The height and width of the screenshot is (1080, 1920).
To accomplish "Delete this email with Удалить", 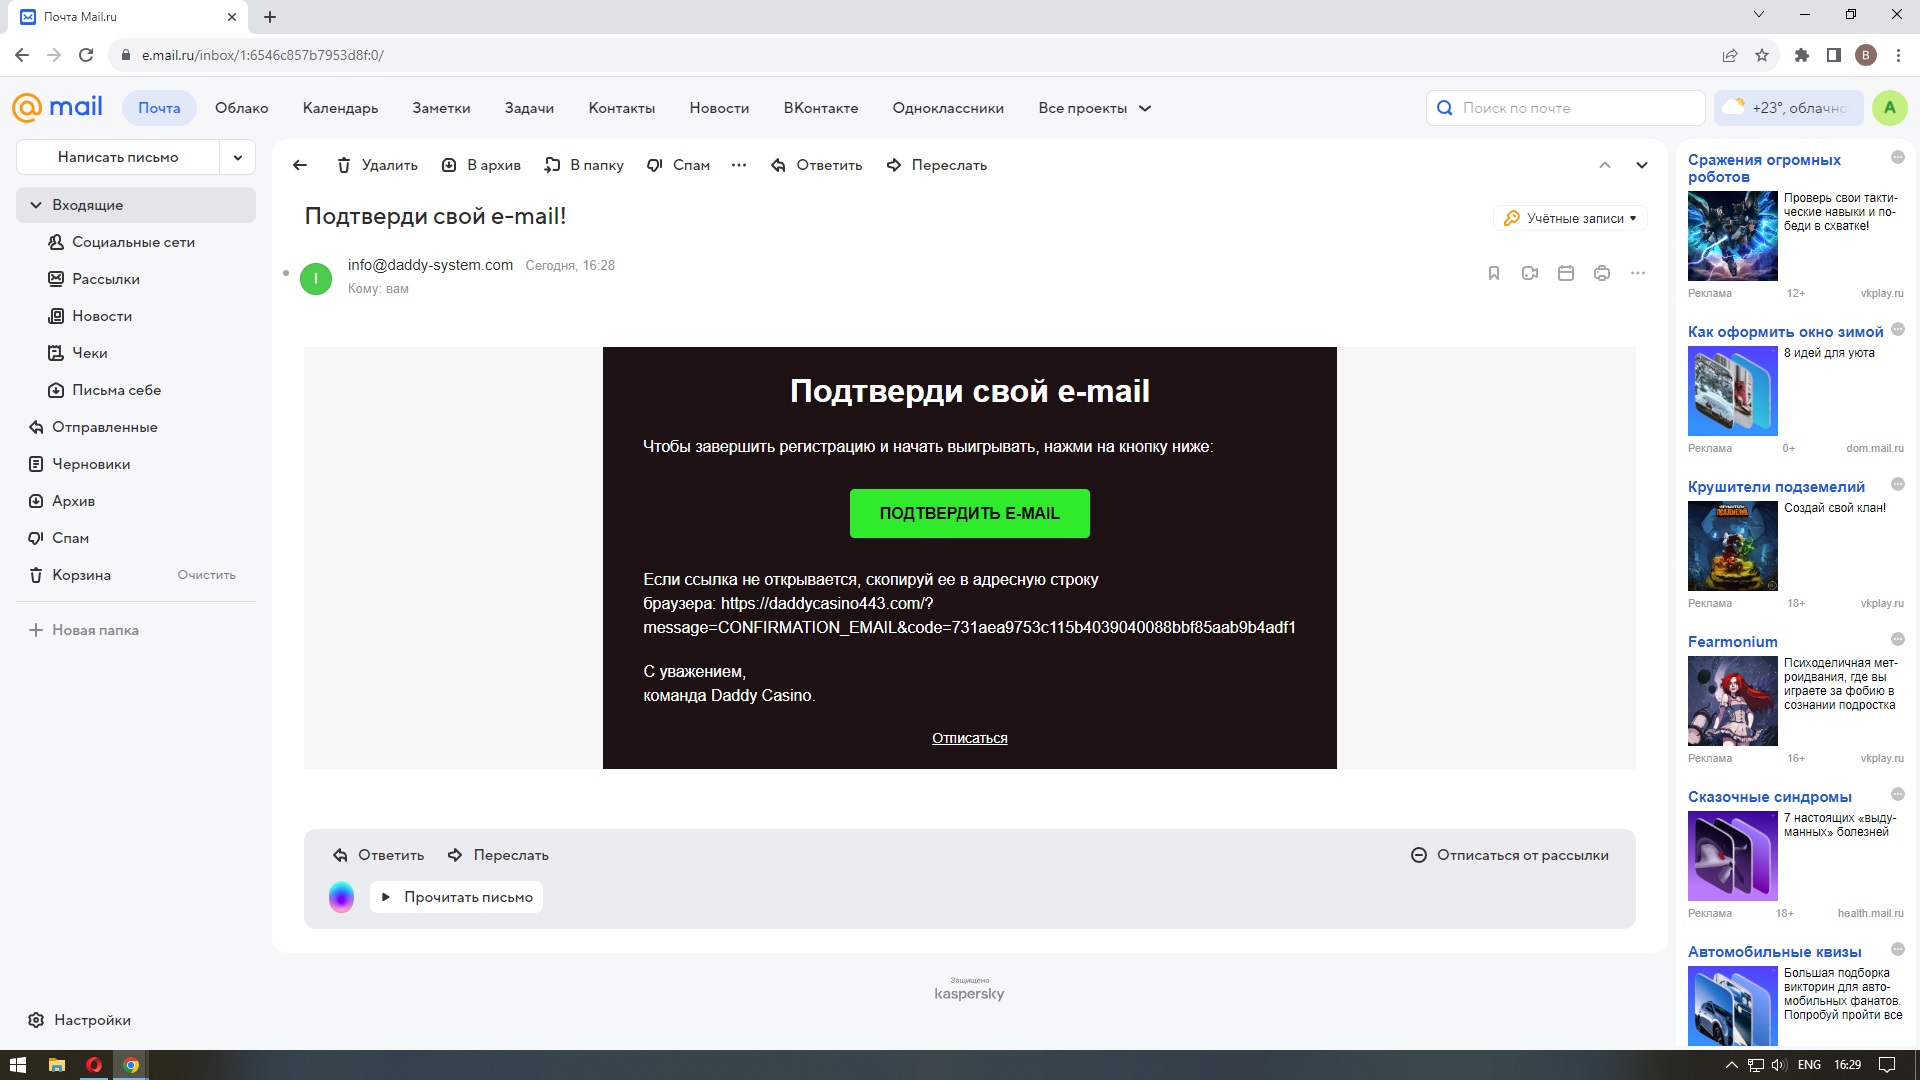I will pyautogui.click(x=377, y=165).
